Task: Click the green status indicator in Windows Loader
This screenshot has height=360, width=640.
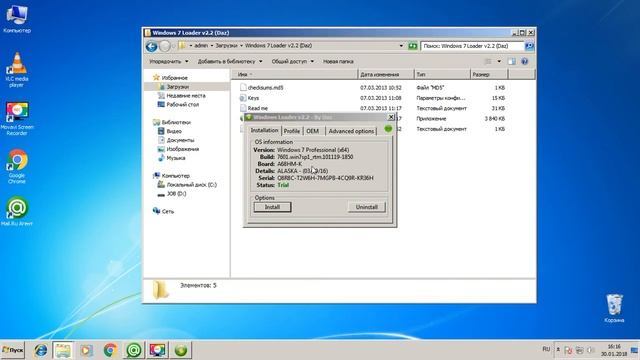Action: 388,129
